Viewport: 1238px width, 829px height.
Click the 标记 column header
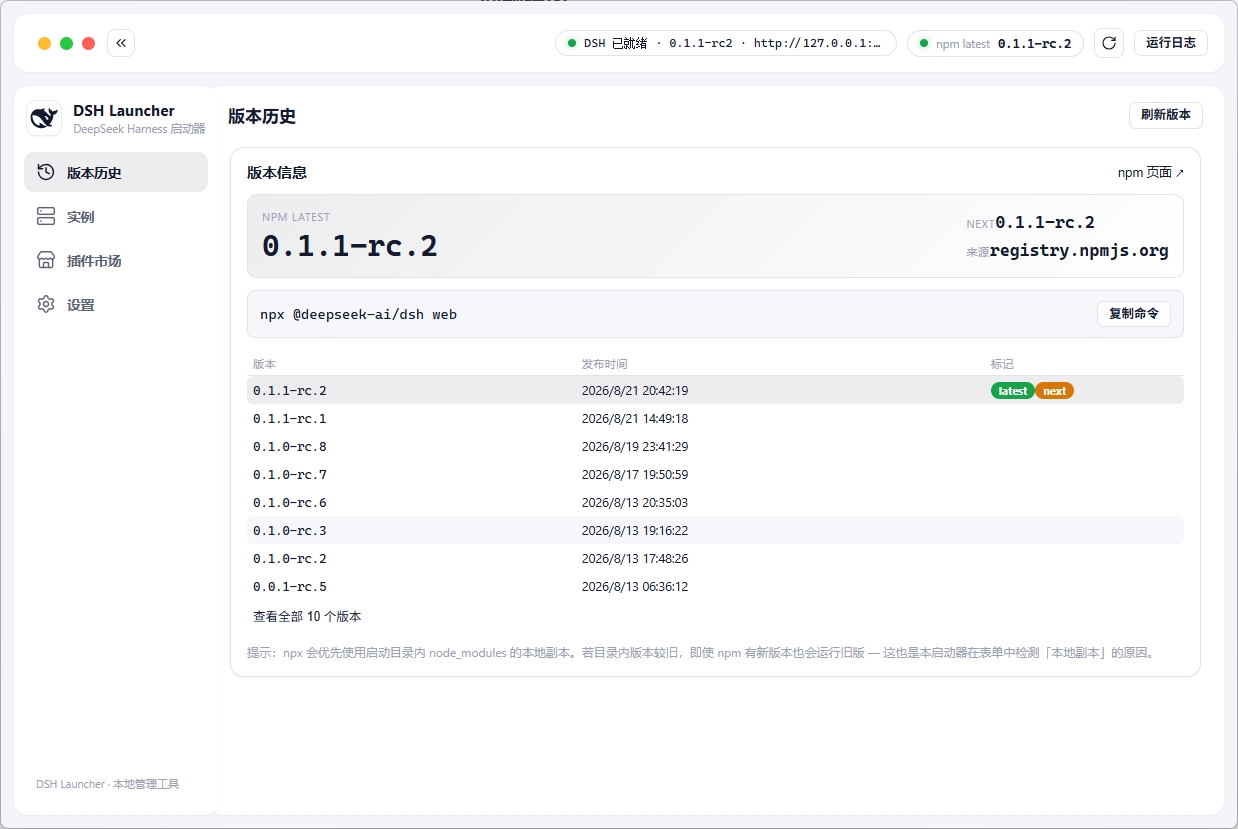1002,364
